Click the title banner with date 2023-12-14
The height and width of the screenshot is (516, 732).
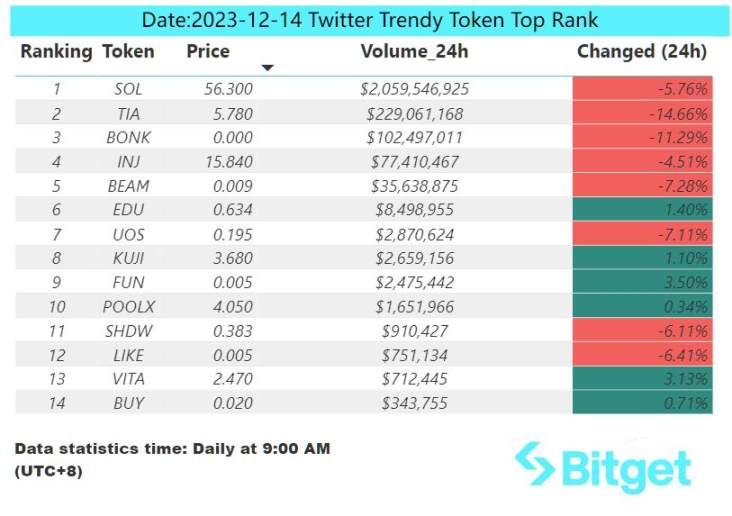tap(370, 21)
